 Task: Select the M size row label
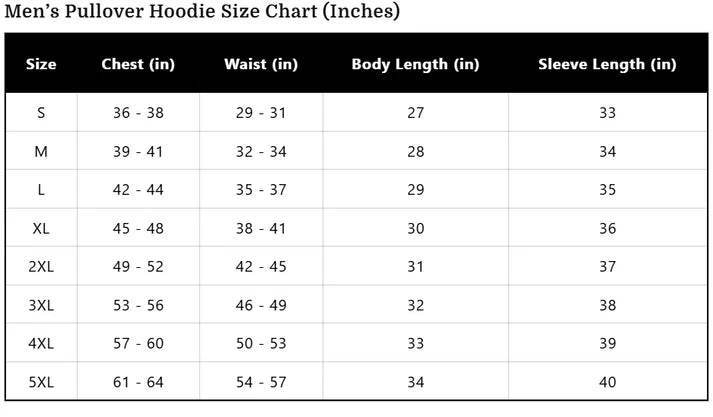[x=41, y=152]
